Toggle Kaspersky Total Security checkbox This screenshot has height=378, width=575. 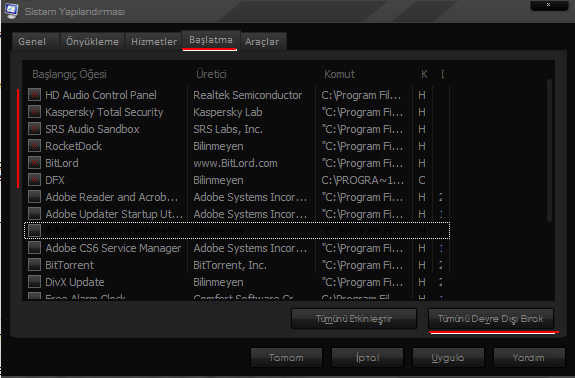pos(34,112)
